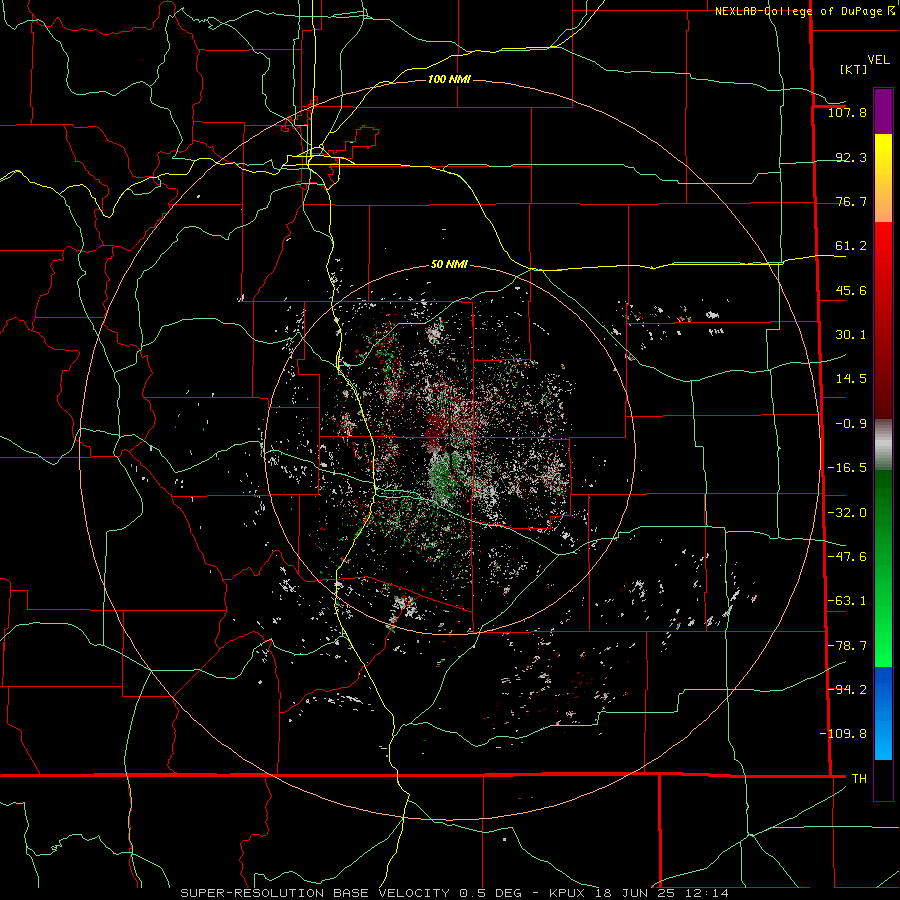
Task: Select the -63.1 velocity scale value
Action: point(847,601)
